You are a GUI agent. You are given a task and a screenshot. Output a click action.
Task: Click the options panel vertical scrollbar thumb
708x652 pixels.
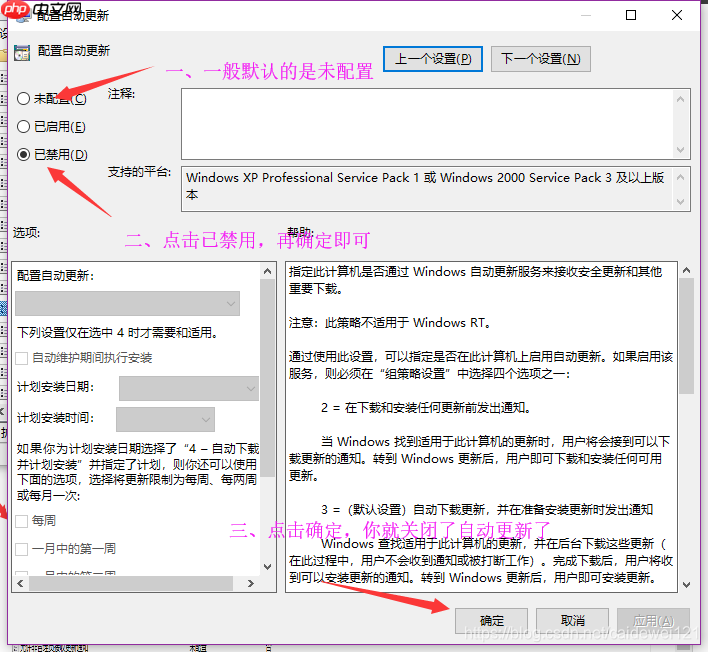267,378
